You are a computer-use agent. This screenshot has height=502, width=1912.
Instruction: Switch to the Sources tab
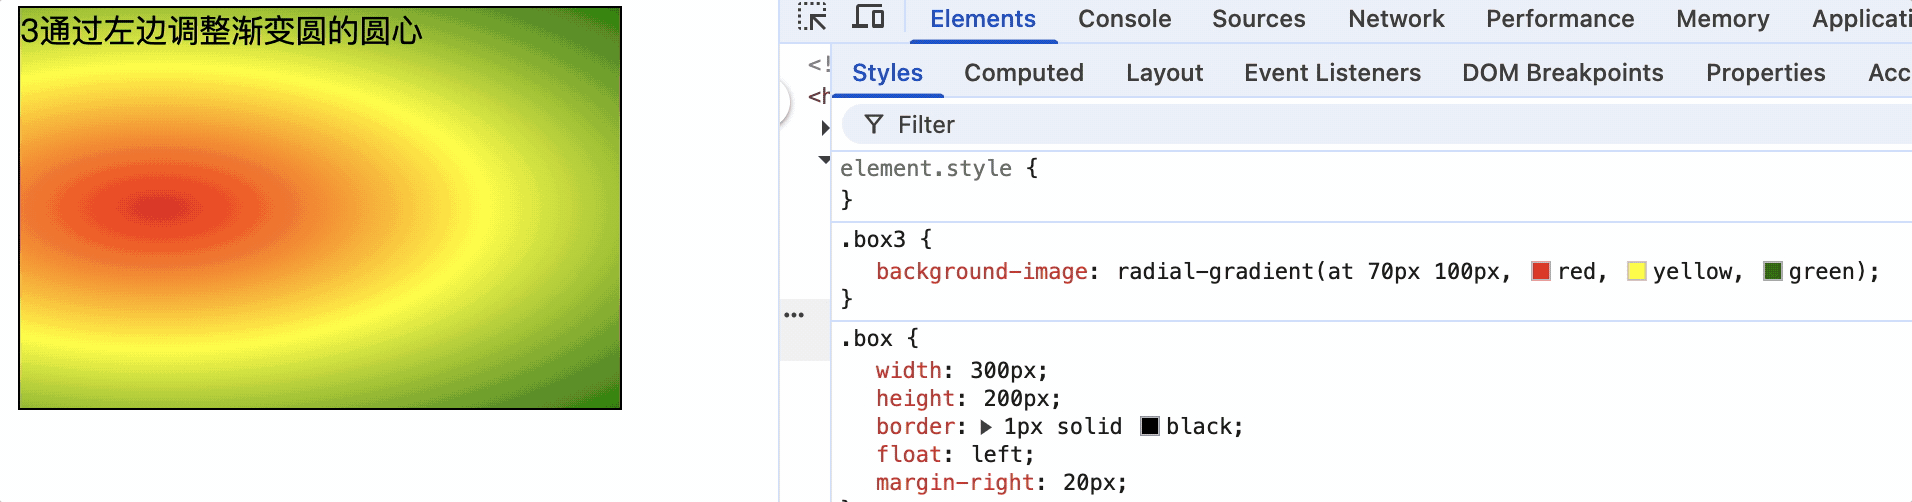click(1258, 19)
